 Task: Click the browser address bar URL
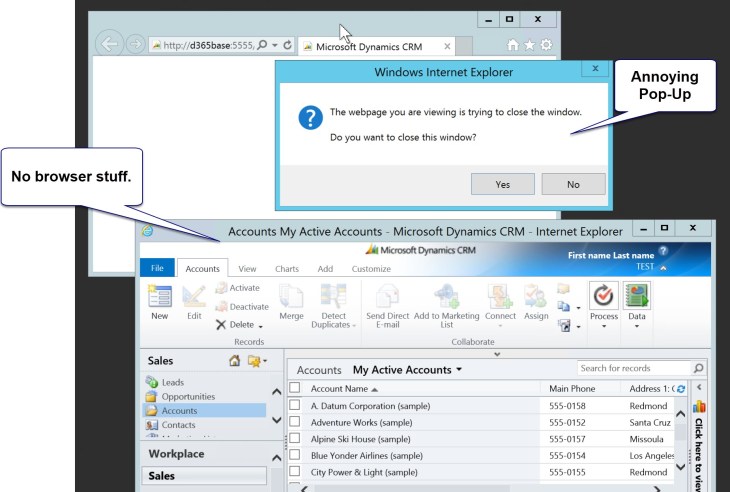click(x=209, y=45)
